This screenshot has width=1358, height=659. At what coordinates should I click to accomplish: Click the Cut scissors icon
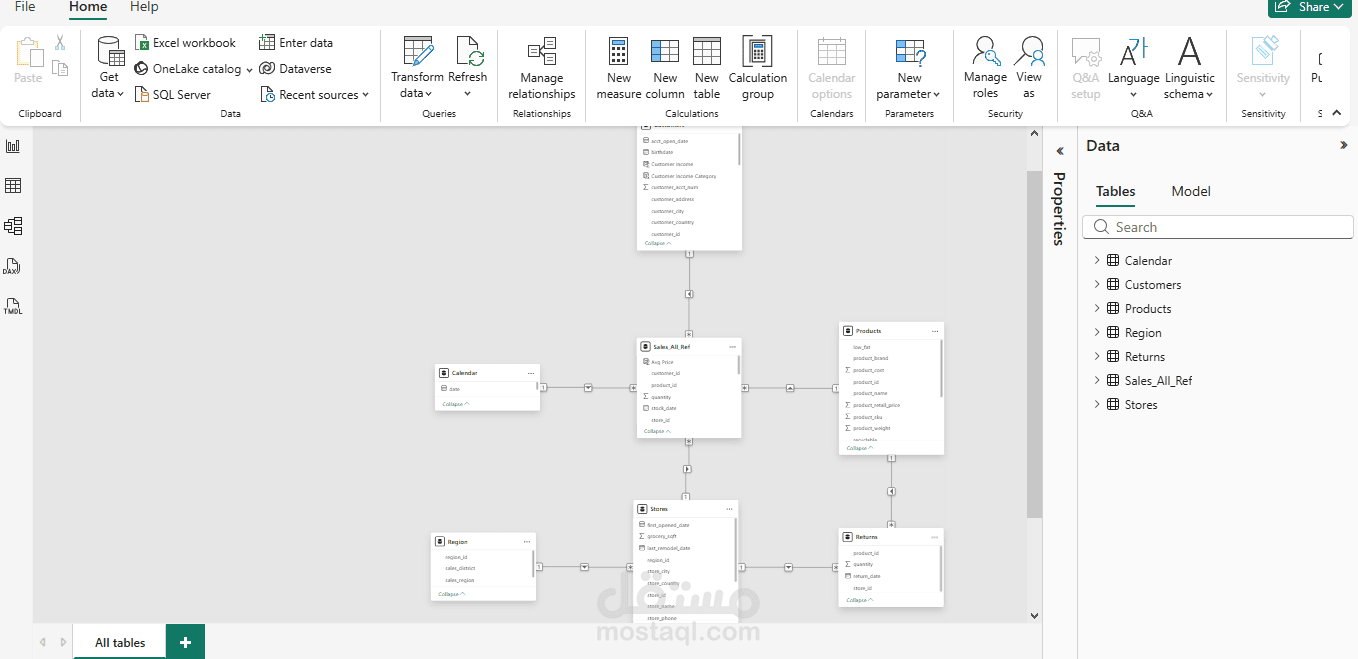(x=60, y=43)
